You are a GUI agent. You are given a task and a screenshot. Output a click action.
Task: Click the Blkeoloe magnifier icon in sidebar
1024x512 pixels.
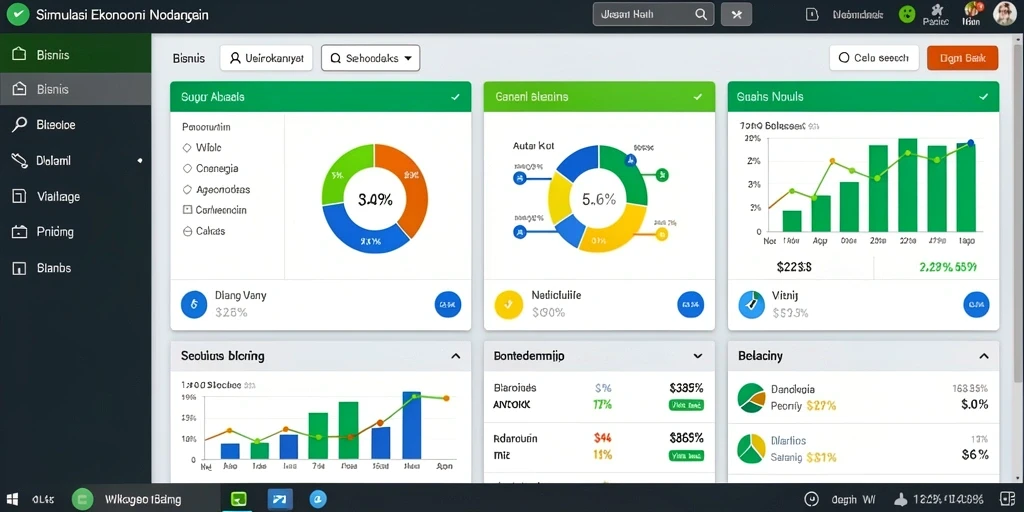point(20,125)
